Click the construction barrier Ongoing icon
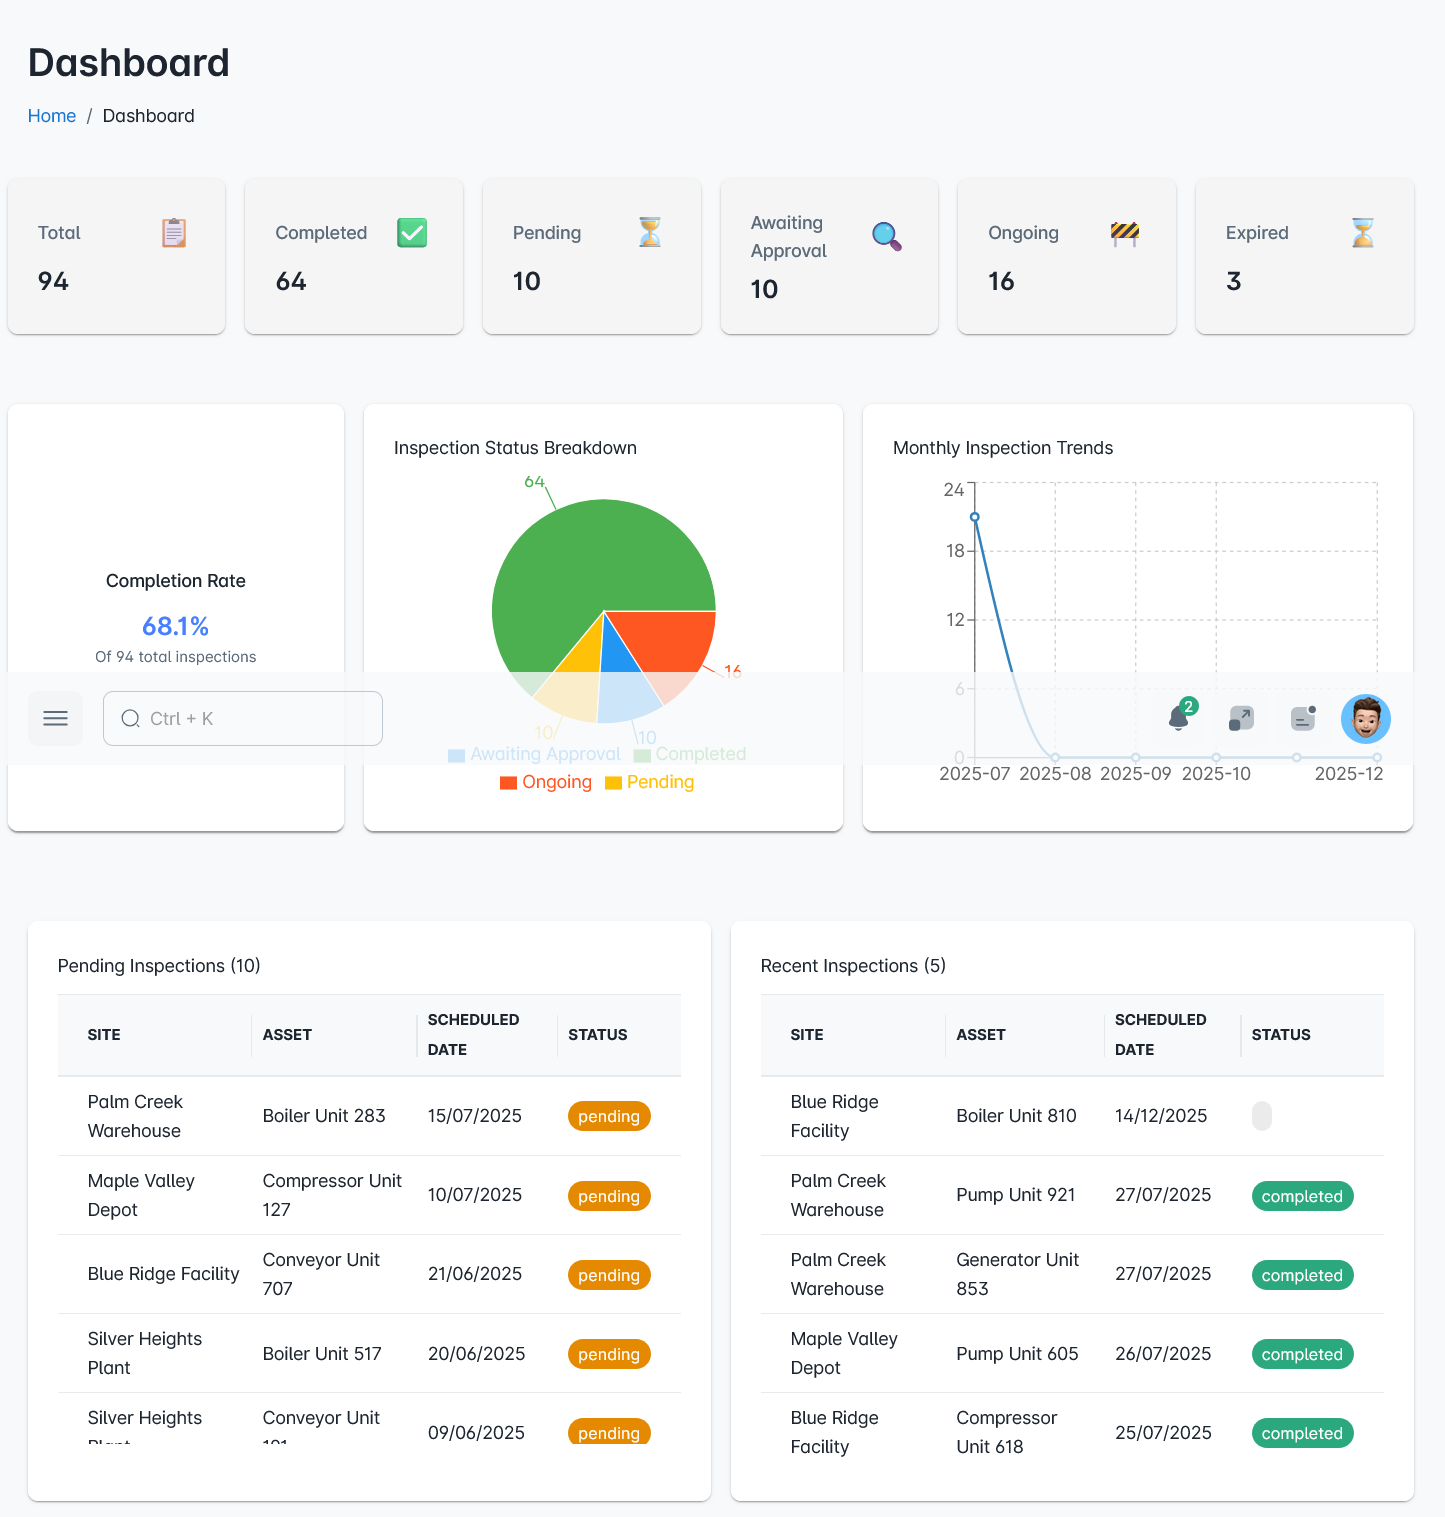1445x1517 pixels. (x=1125, y=233)
